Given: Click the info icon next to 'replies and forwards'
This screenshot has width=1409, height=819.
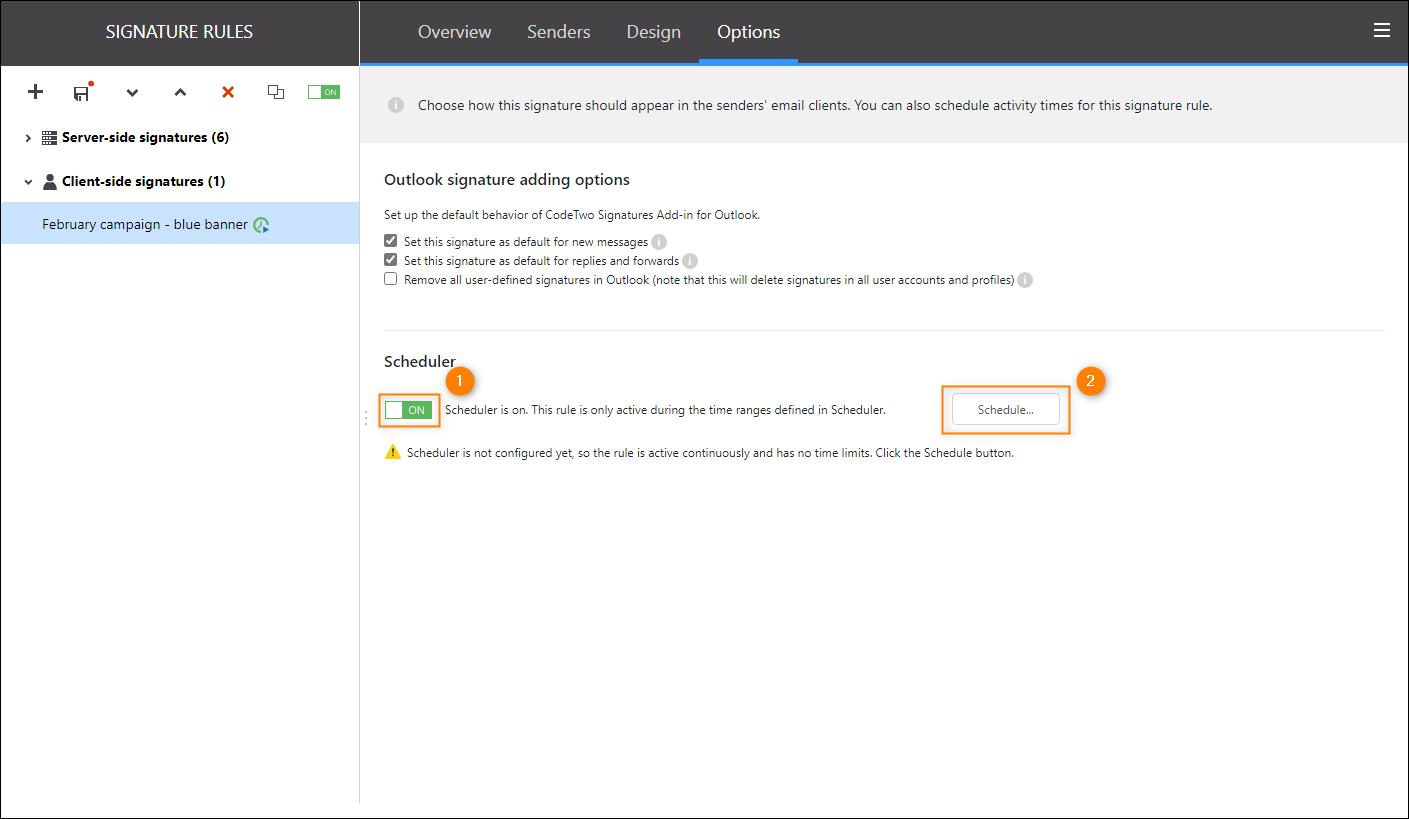Looking at the screenshot, I should (x=690, y=260).
